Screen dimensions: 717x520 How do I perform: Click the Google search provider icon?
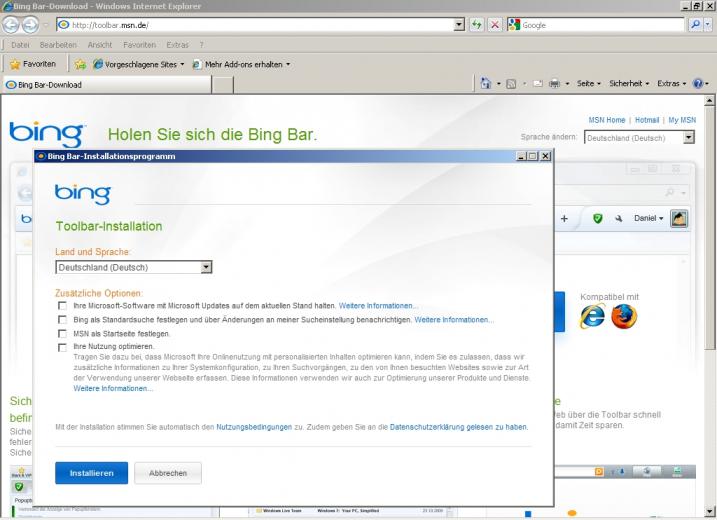point(514,25)
